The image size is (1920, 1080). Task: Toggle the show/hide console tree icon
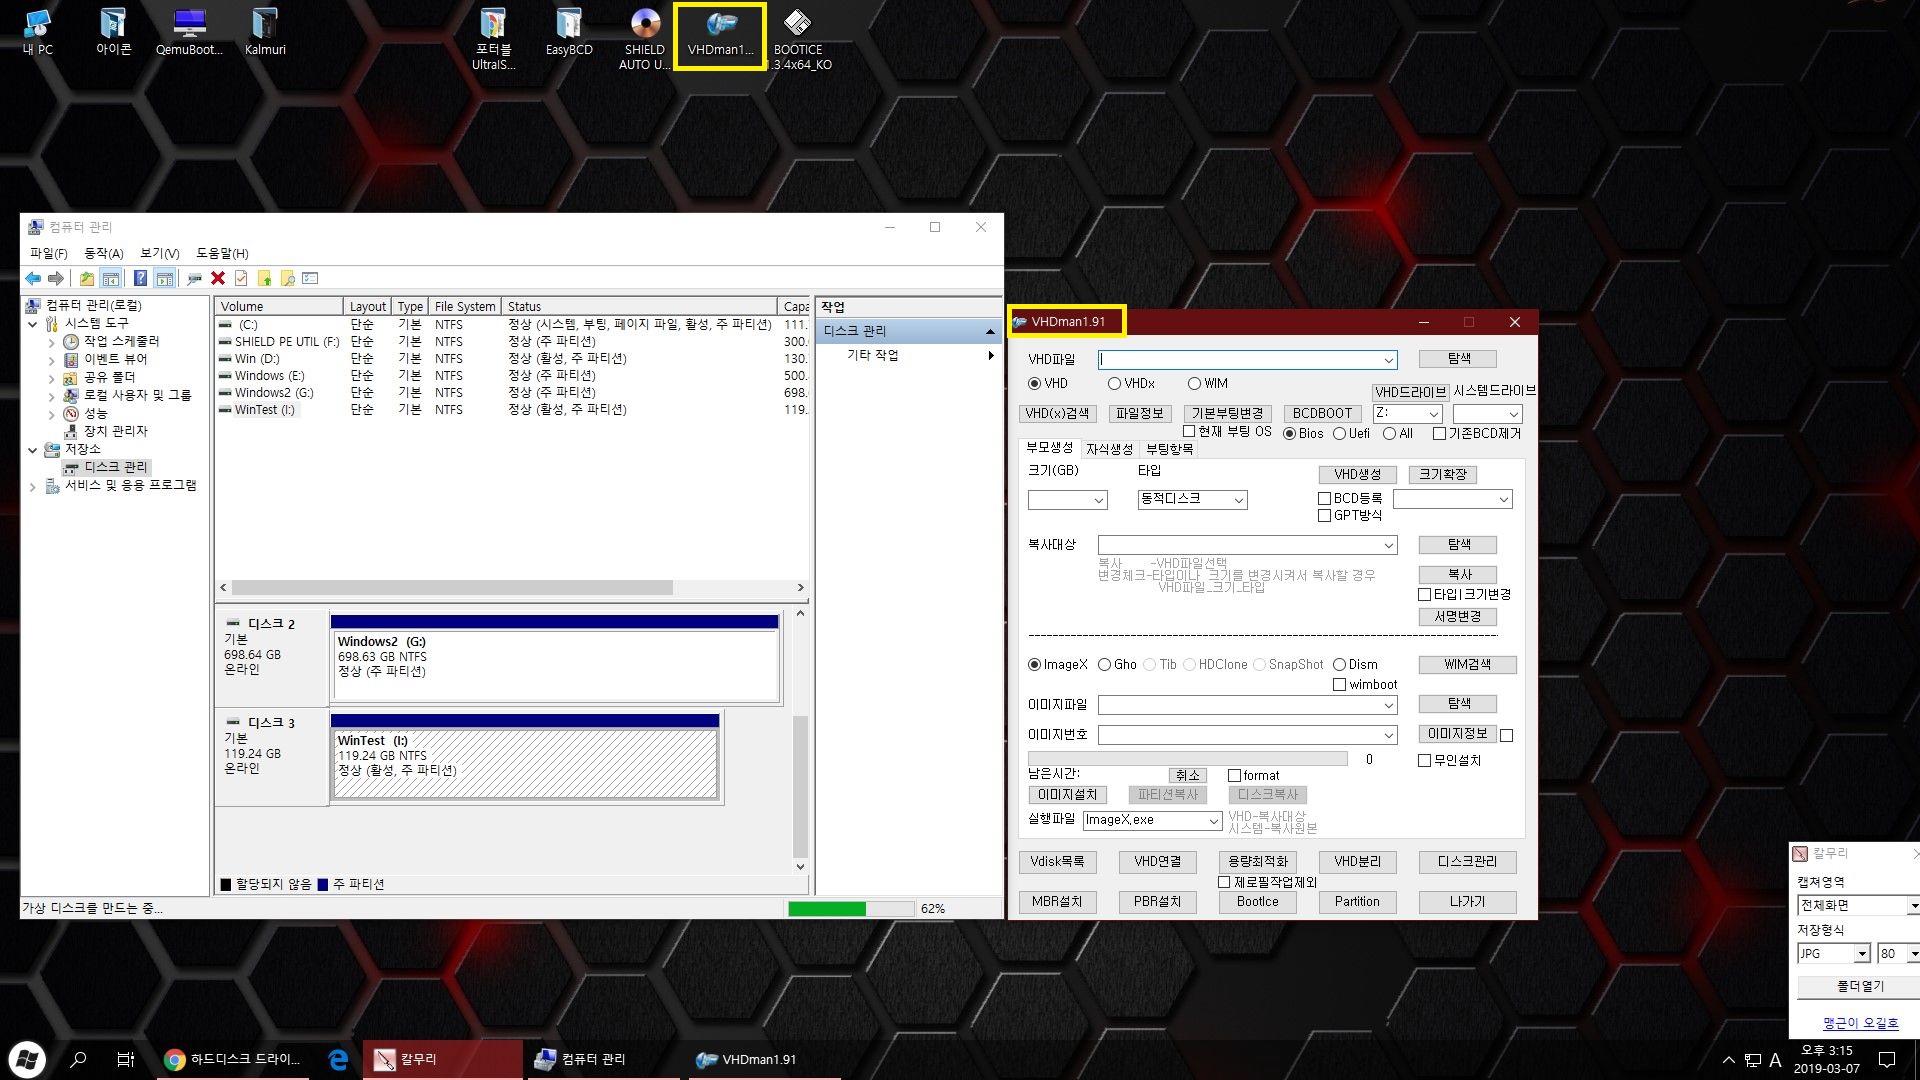click(x=111, y=279)
